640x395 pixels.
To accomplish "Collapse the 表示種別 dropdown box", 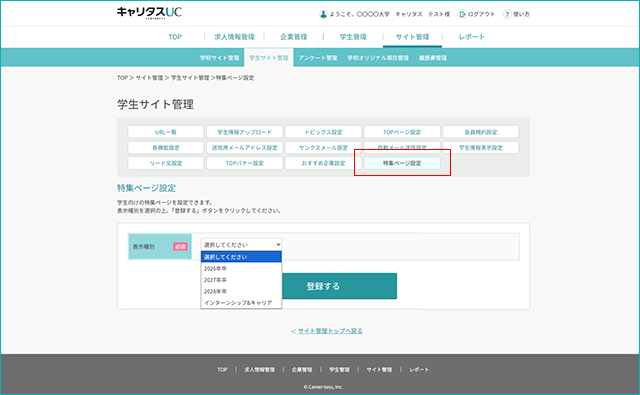I will tap(241, 244).
